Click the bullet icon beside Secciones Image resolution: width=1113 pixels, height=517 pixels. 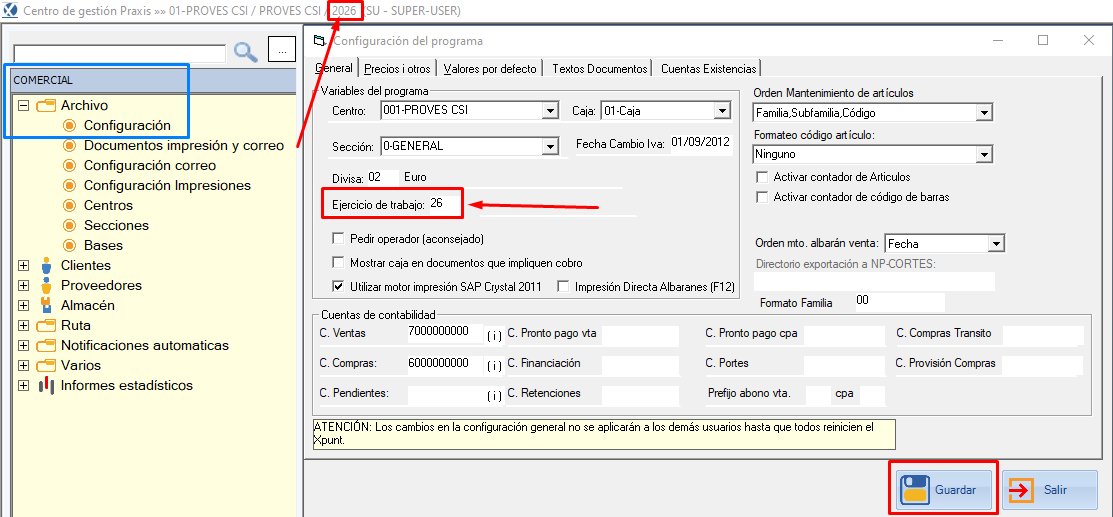pyautogui.click(x=69, y=225)
